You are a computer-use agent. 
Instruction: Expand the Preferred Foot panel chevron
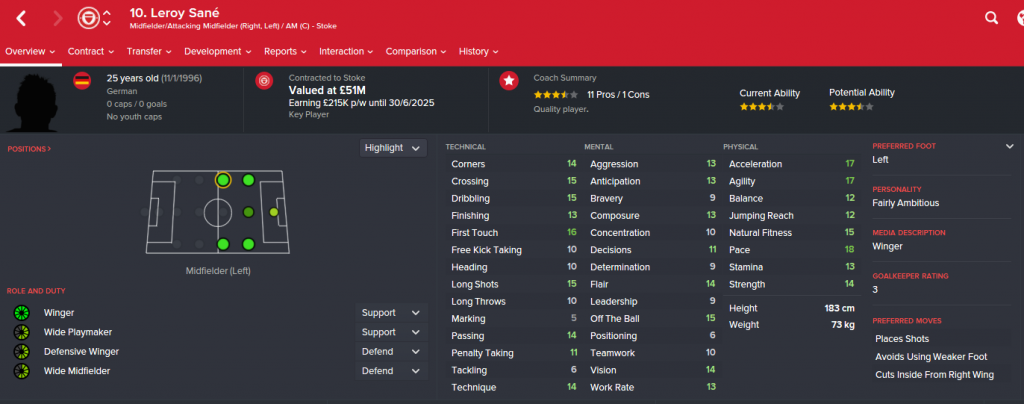click(x=1010, y=147)
